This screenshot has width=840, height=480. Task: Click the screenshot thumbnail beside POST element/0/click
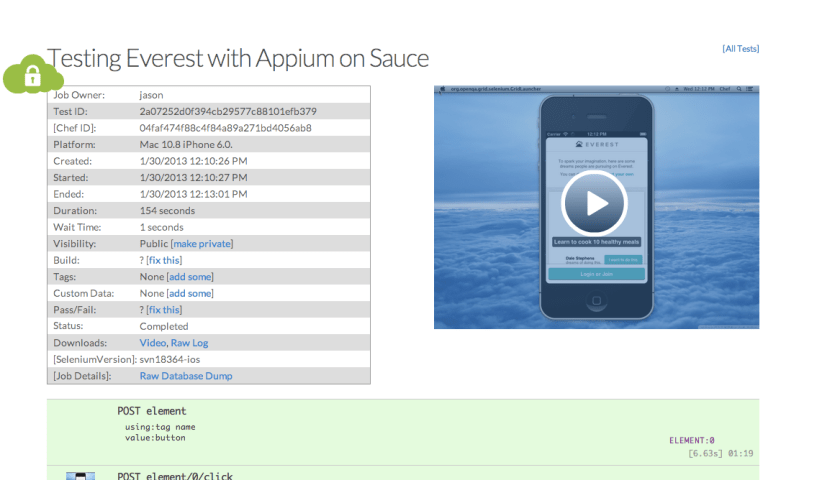tap(79, 475)
